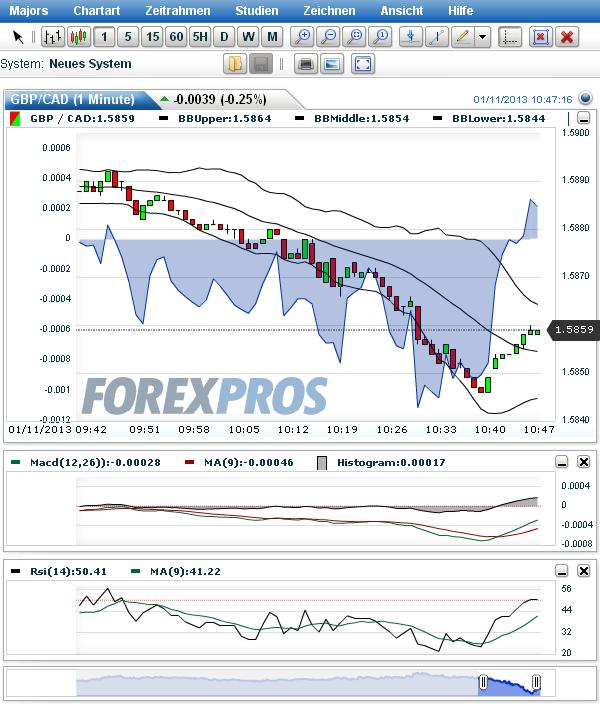
Task: Click the BBUpper:1.5864 legend entry
Action: tap(215, 118)
